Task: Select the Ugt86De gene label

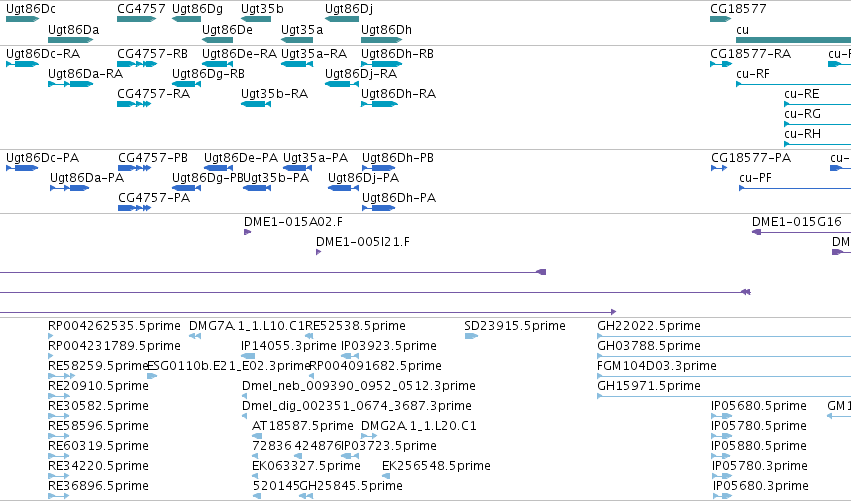Action: (227, 30)
